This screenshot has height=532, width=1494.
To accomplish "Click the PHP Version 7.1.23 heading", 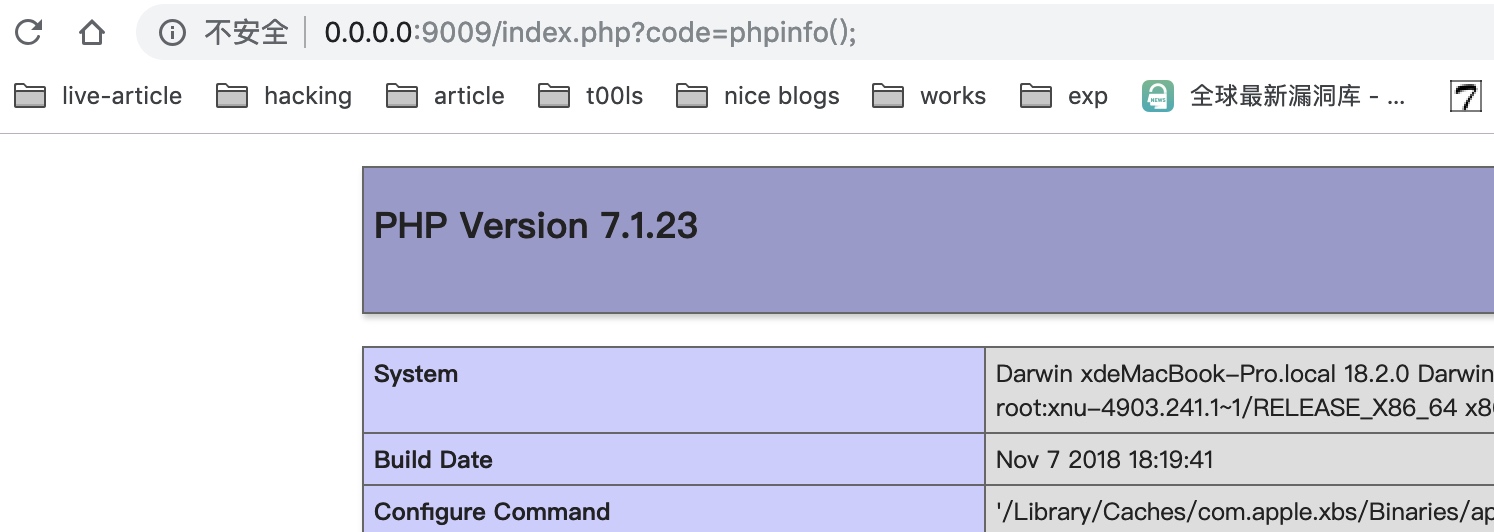I will [536, 226].
